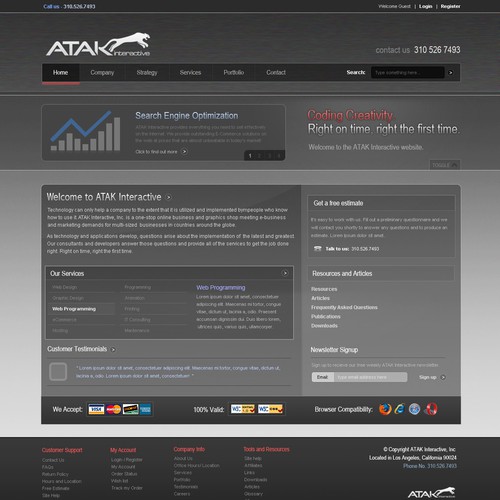Click the Login link at top
Screen dimensions: 500x500
pyautogui.click(x=426, y=6)
